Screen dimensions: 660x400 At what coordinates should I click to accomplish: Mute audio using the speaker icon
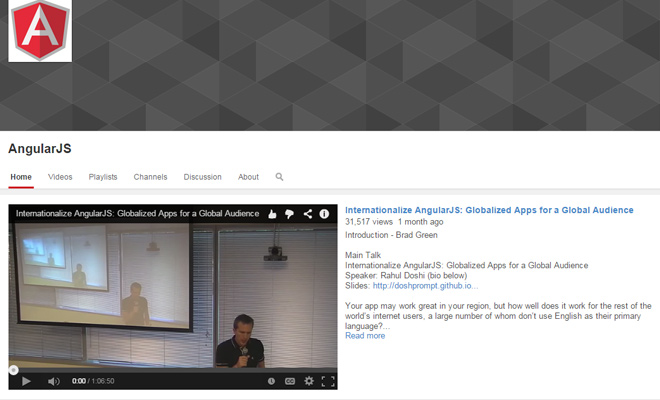pos(53,381)
